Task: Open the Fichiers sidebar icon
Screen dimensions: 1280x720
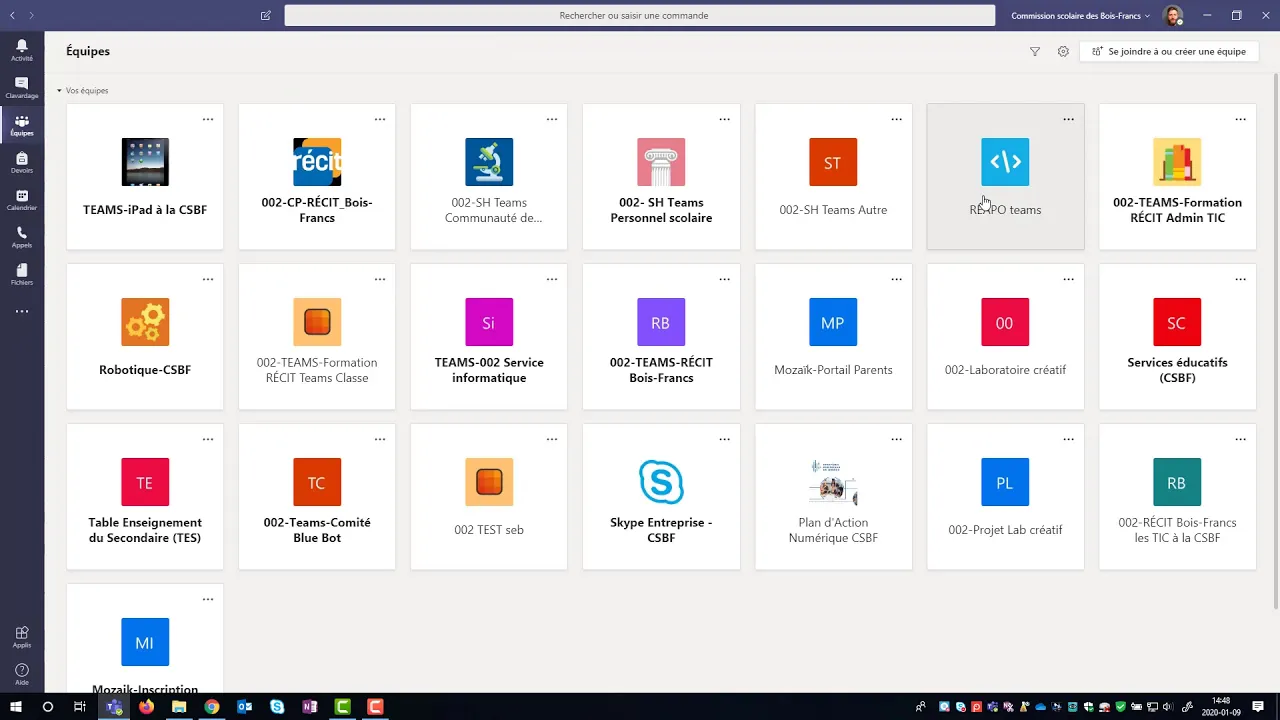Action: pos(22,274)
